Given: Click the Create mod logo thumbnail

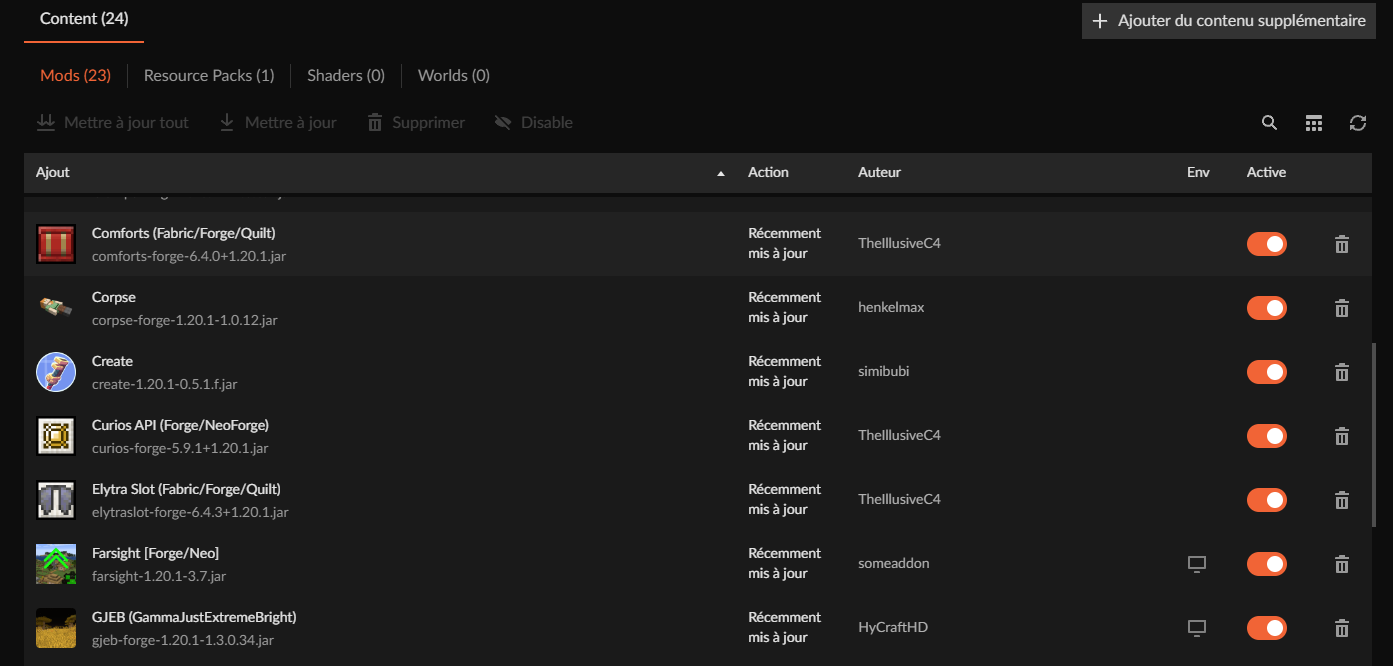Looking at the screenshot, I should pyautogui.click(x=56, y=372).
